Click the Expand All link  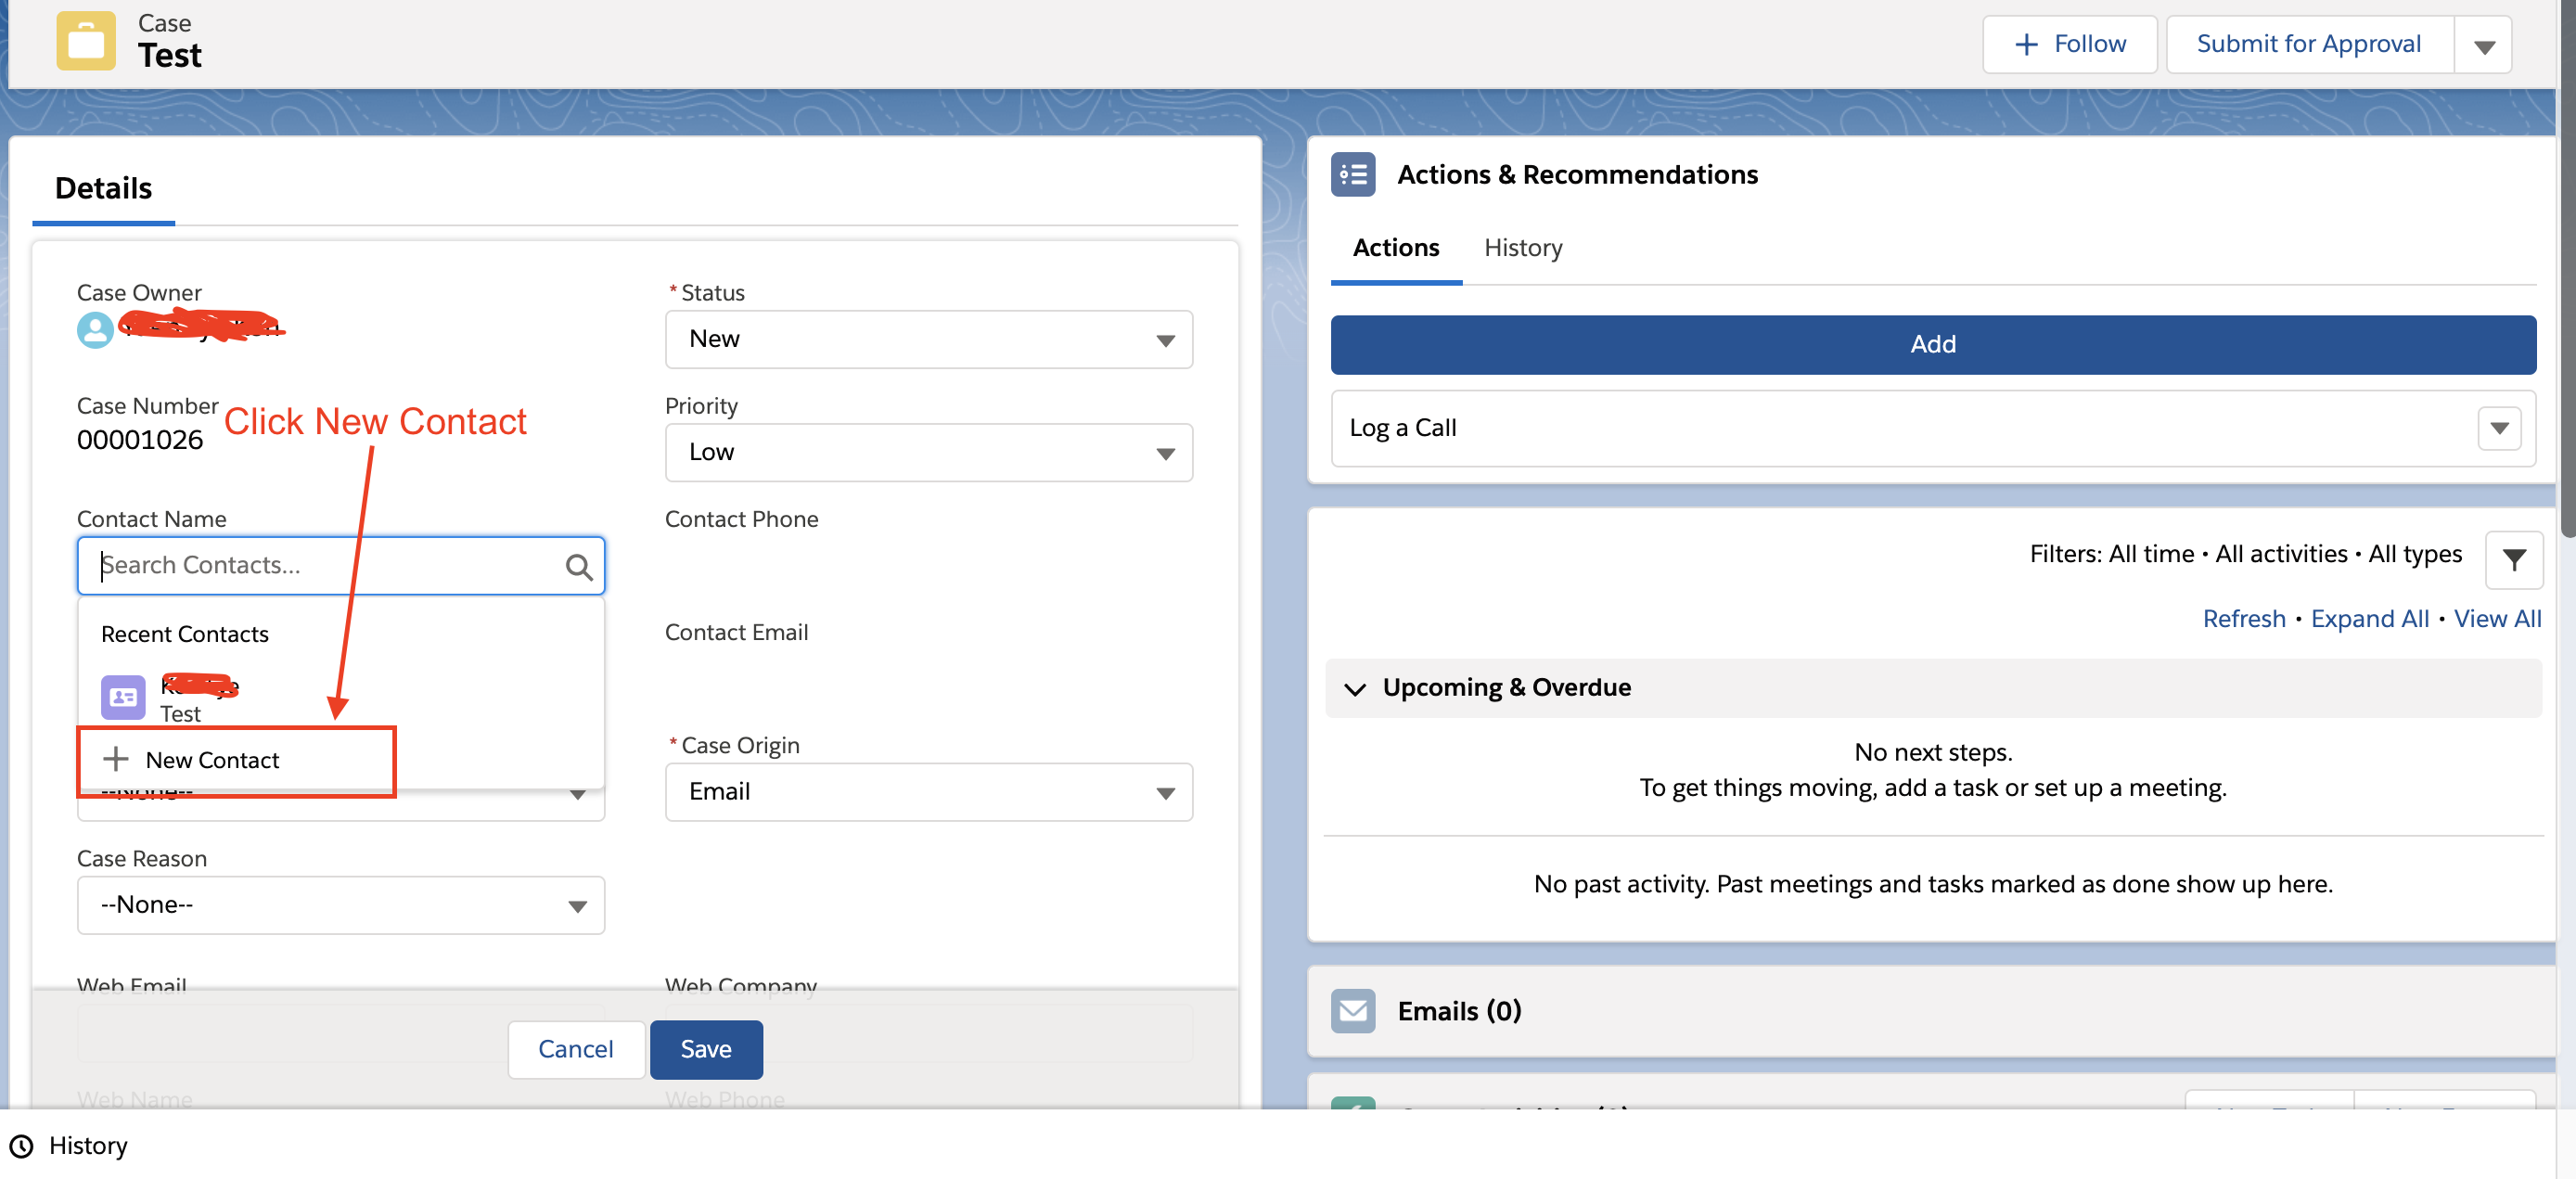[x=2368, y=619]
